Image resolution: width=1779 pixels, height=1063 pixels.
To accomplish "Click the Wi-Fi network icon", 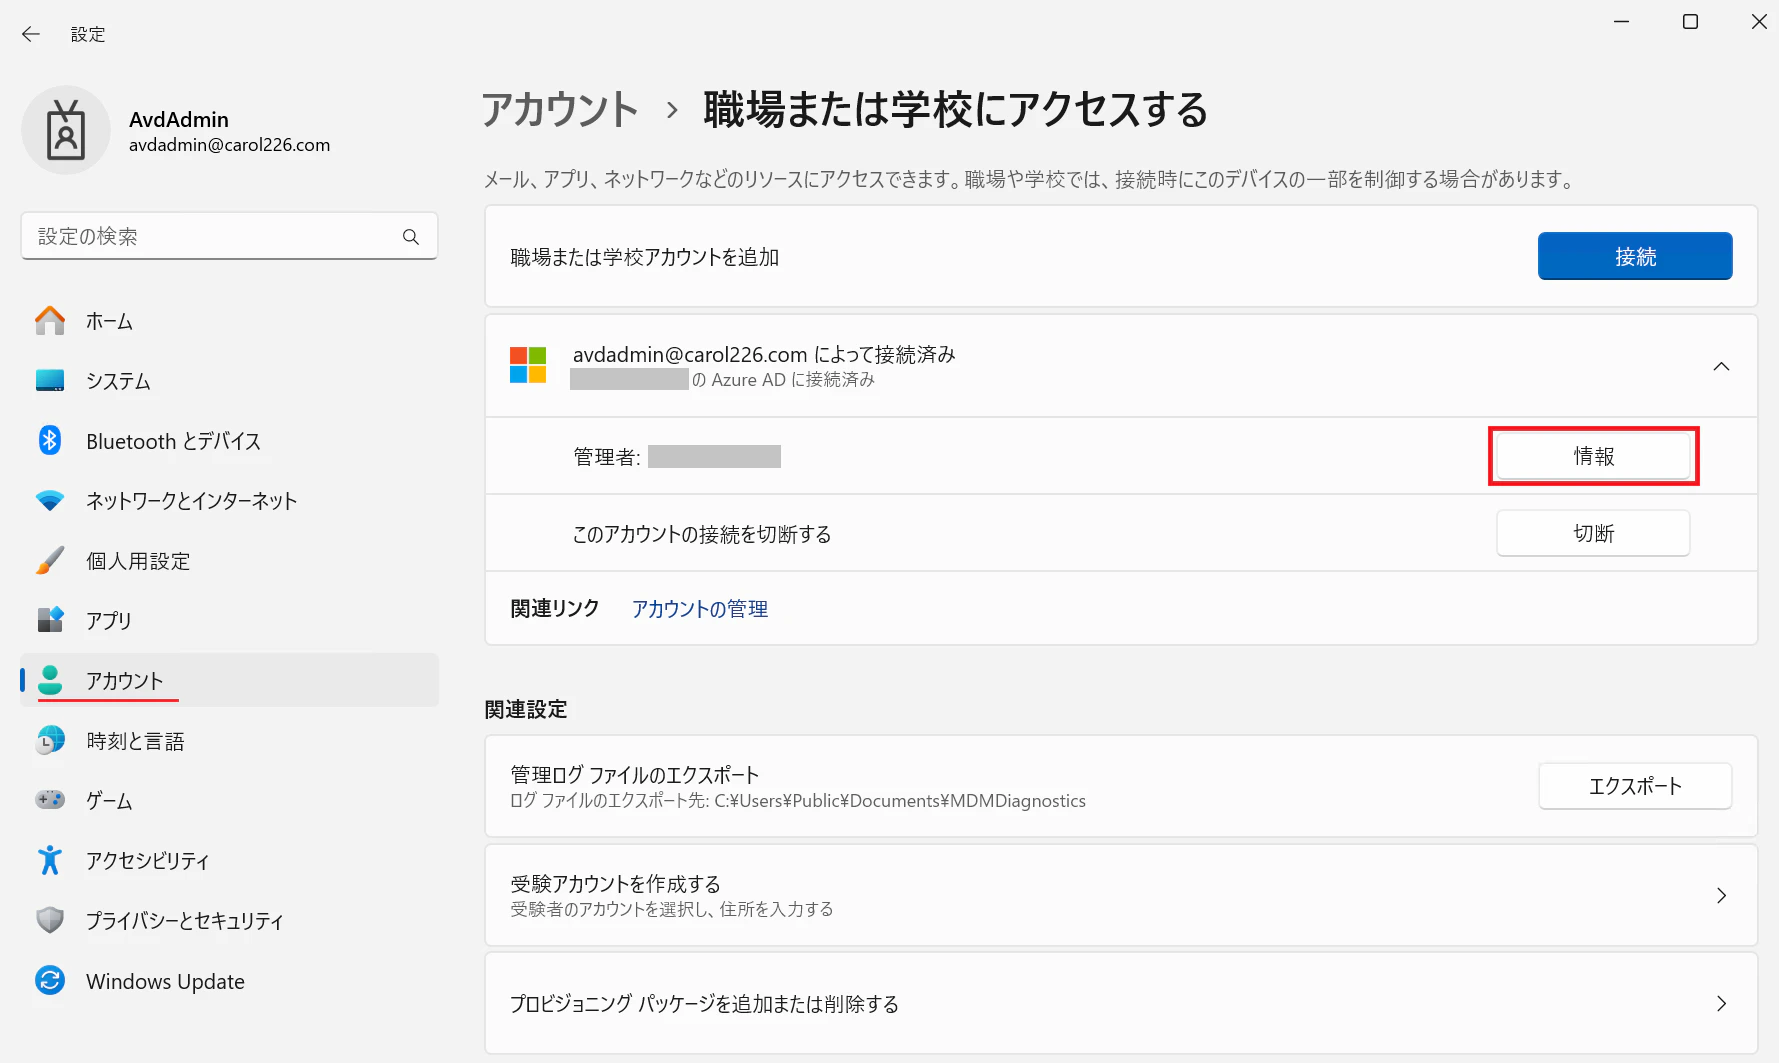I will 50,501.
